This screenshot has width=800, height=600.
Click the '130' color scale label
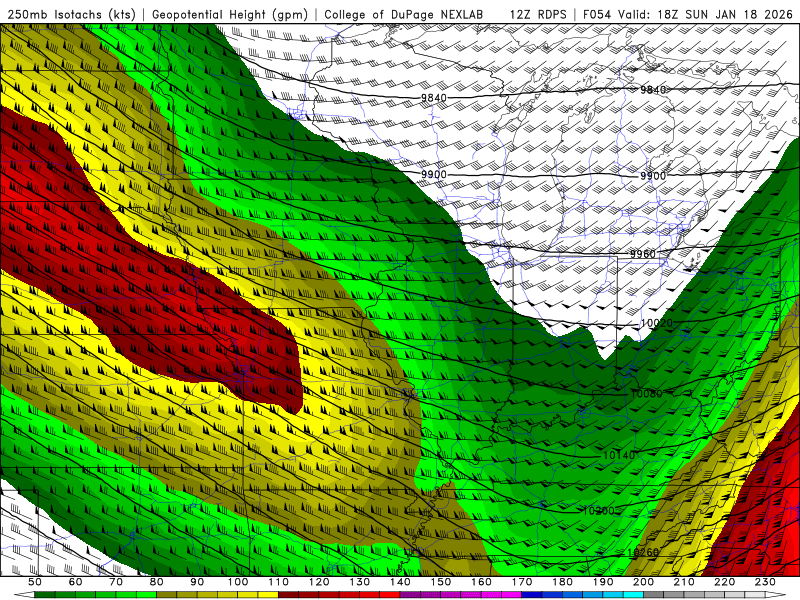point(359,582)
